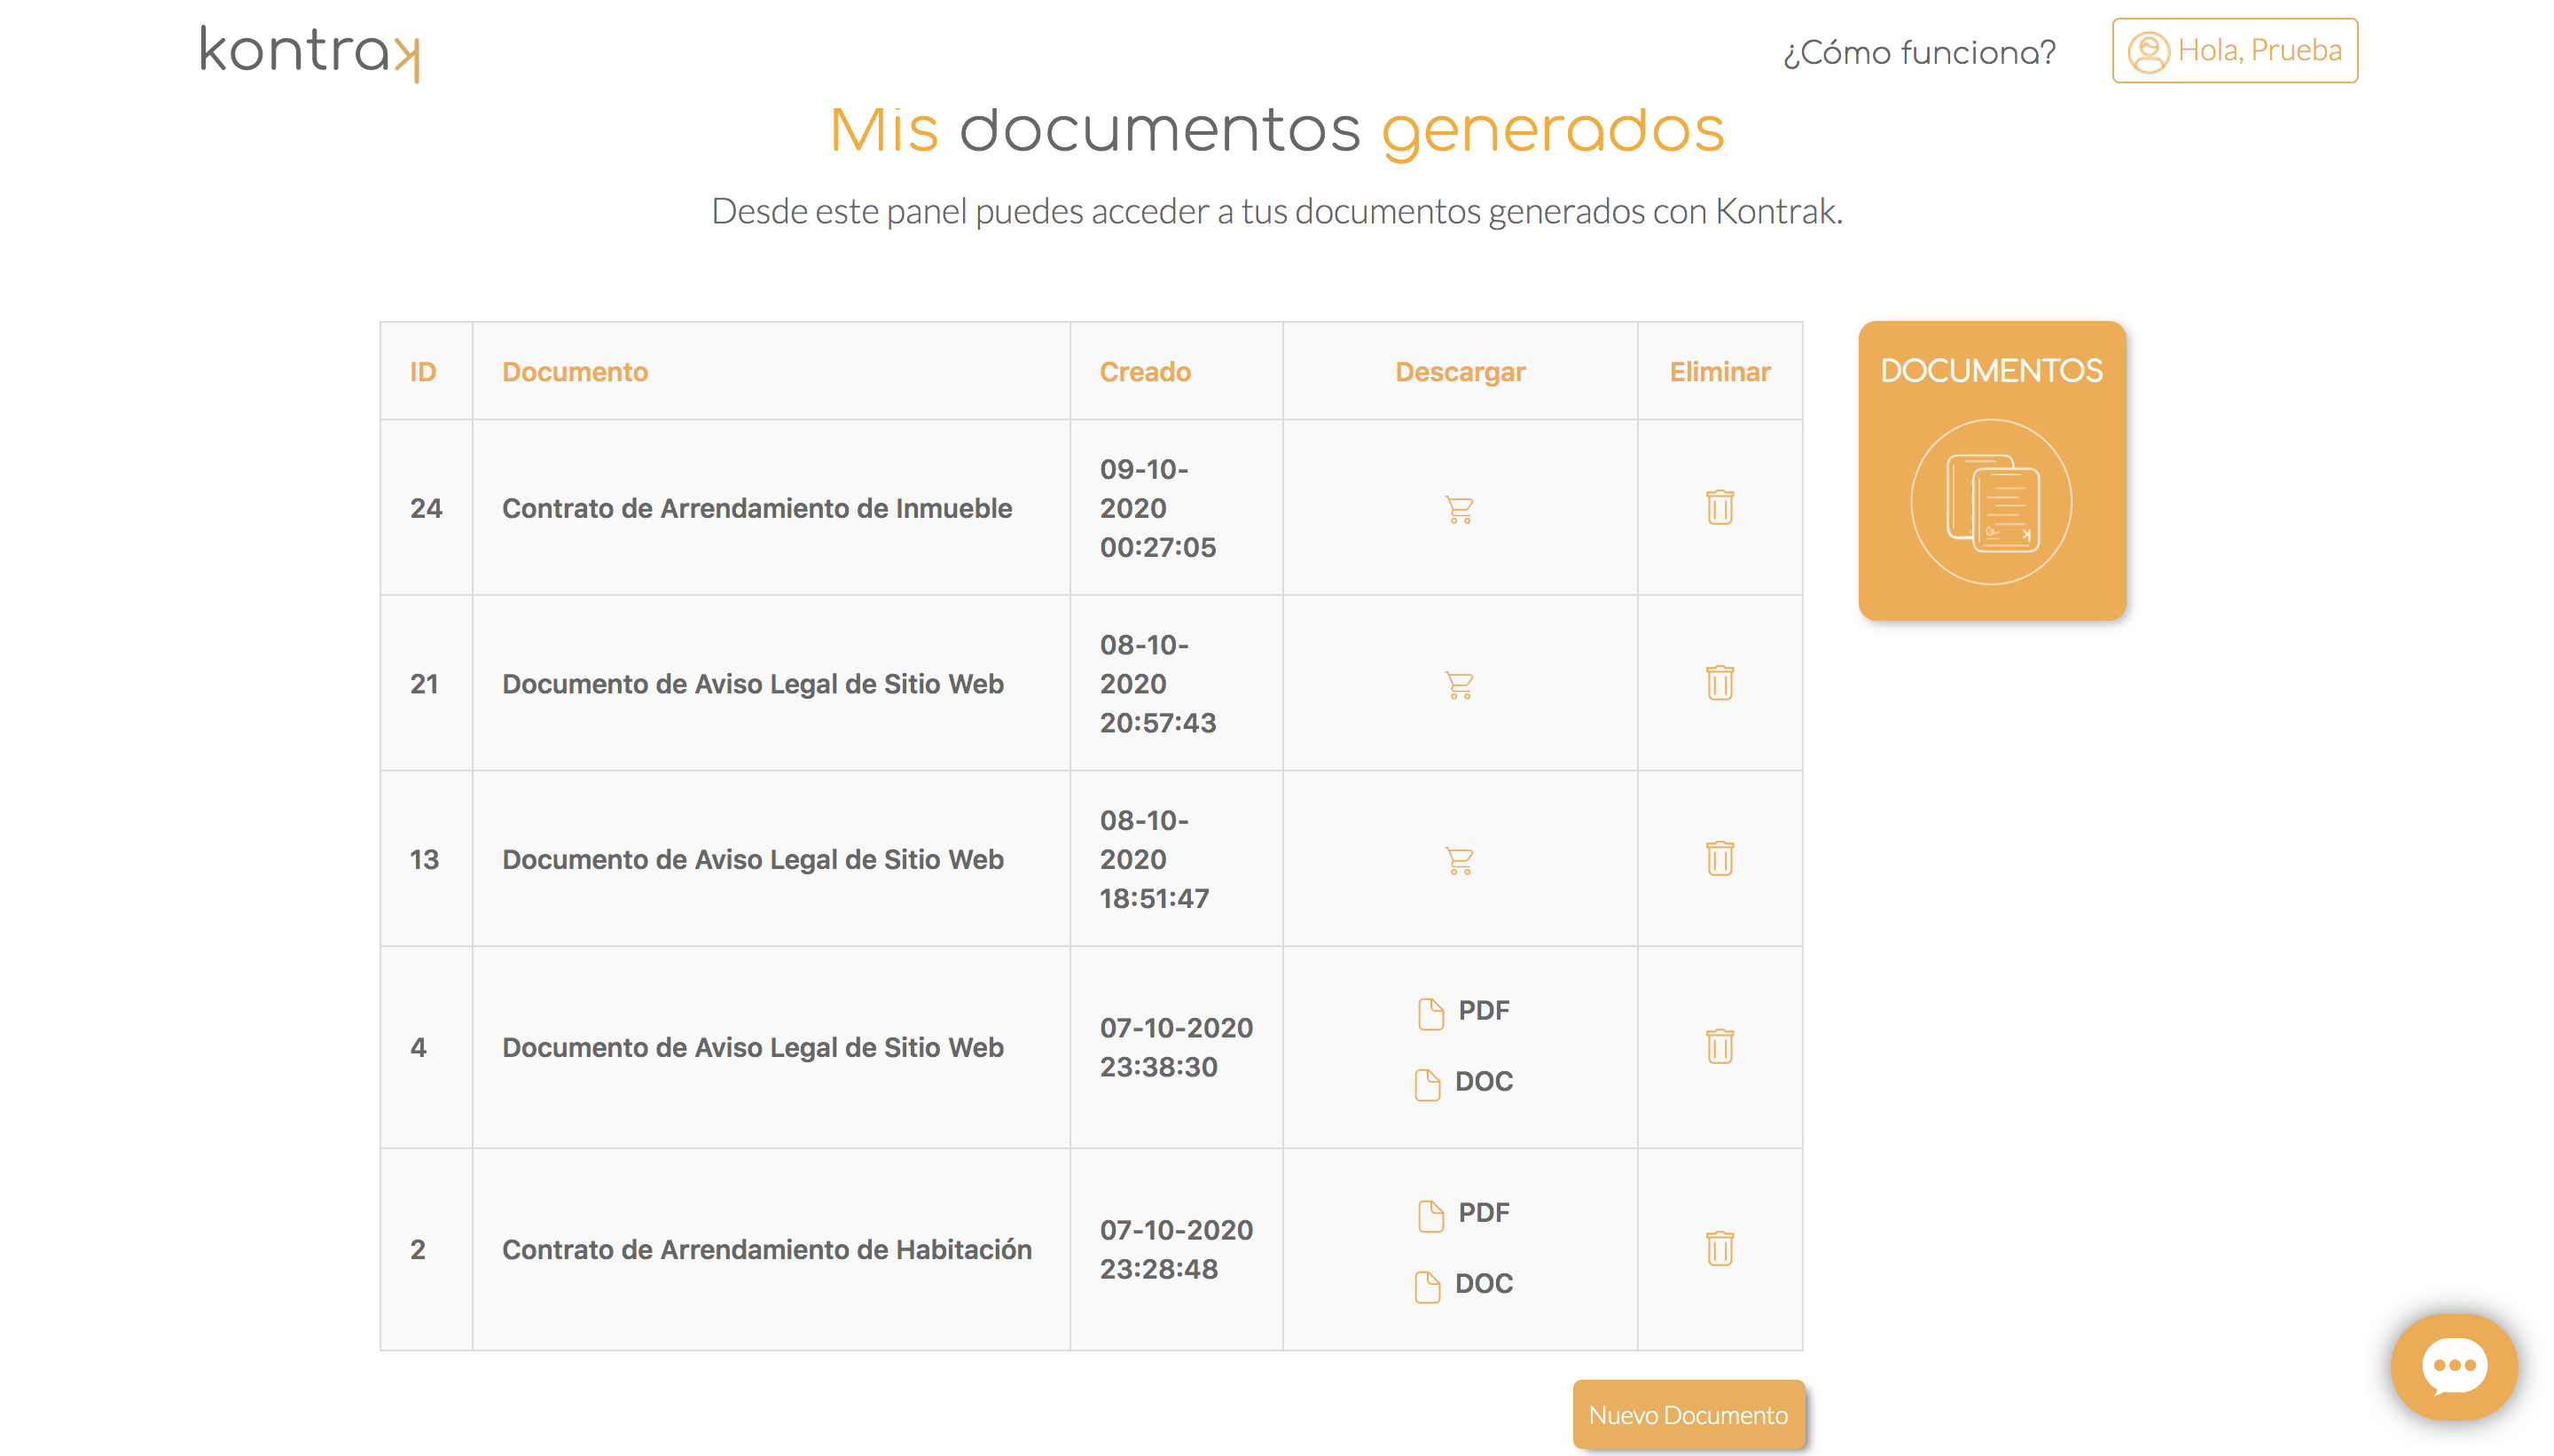Delete document 21 with the trash icon

click(x=1719, y=683)
